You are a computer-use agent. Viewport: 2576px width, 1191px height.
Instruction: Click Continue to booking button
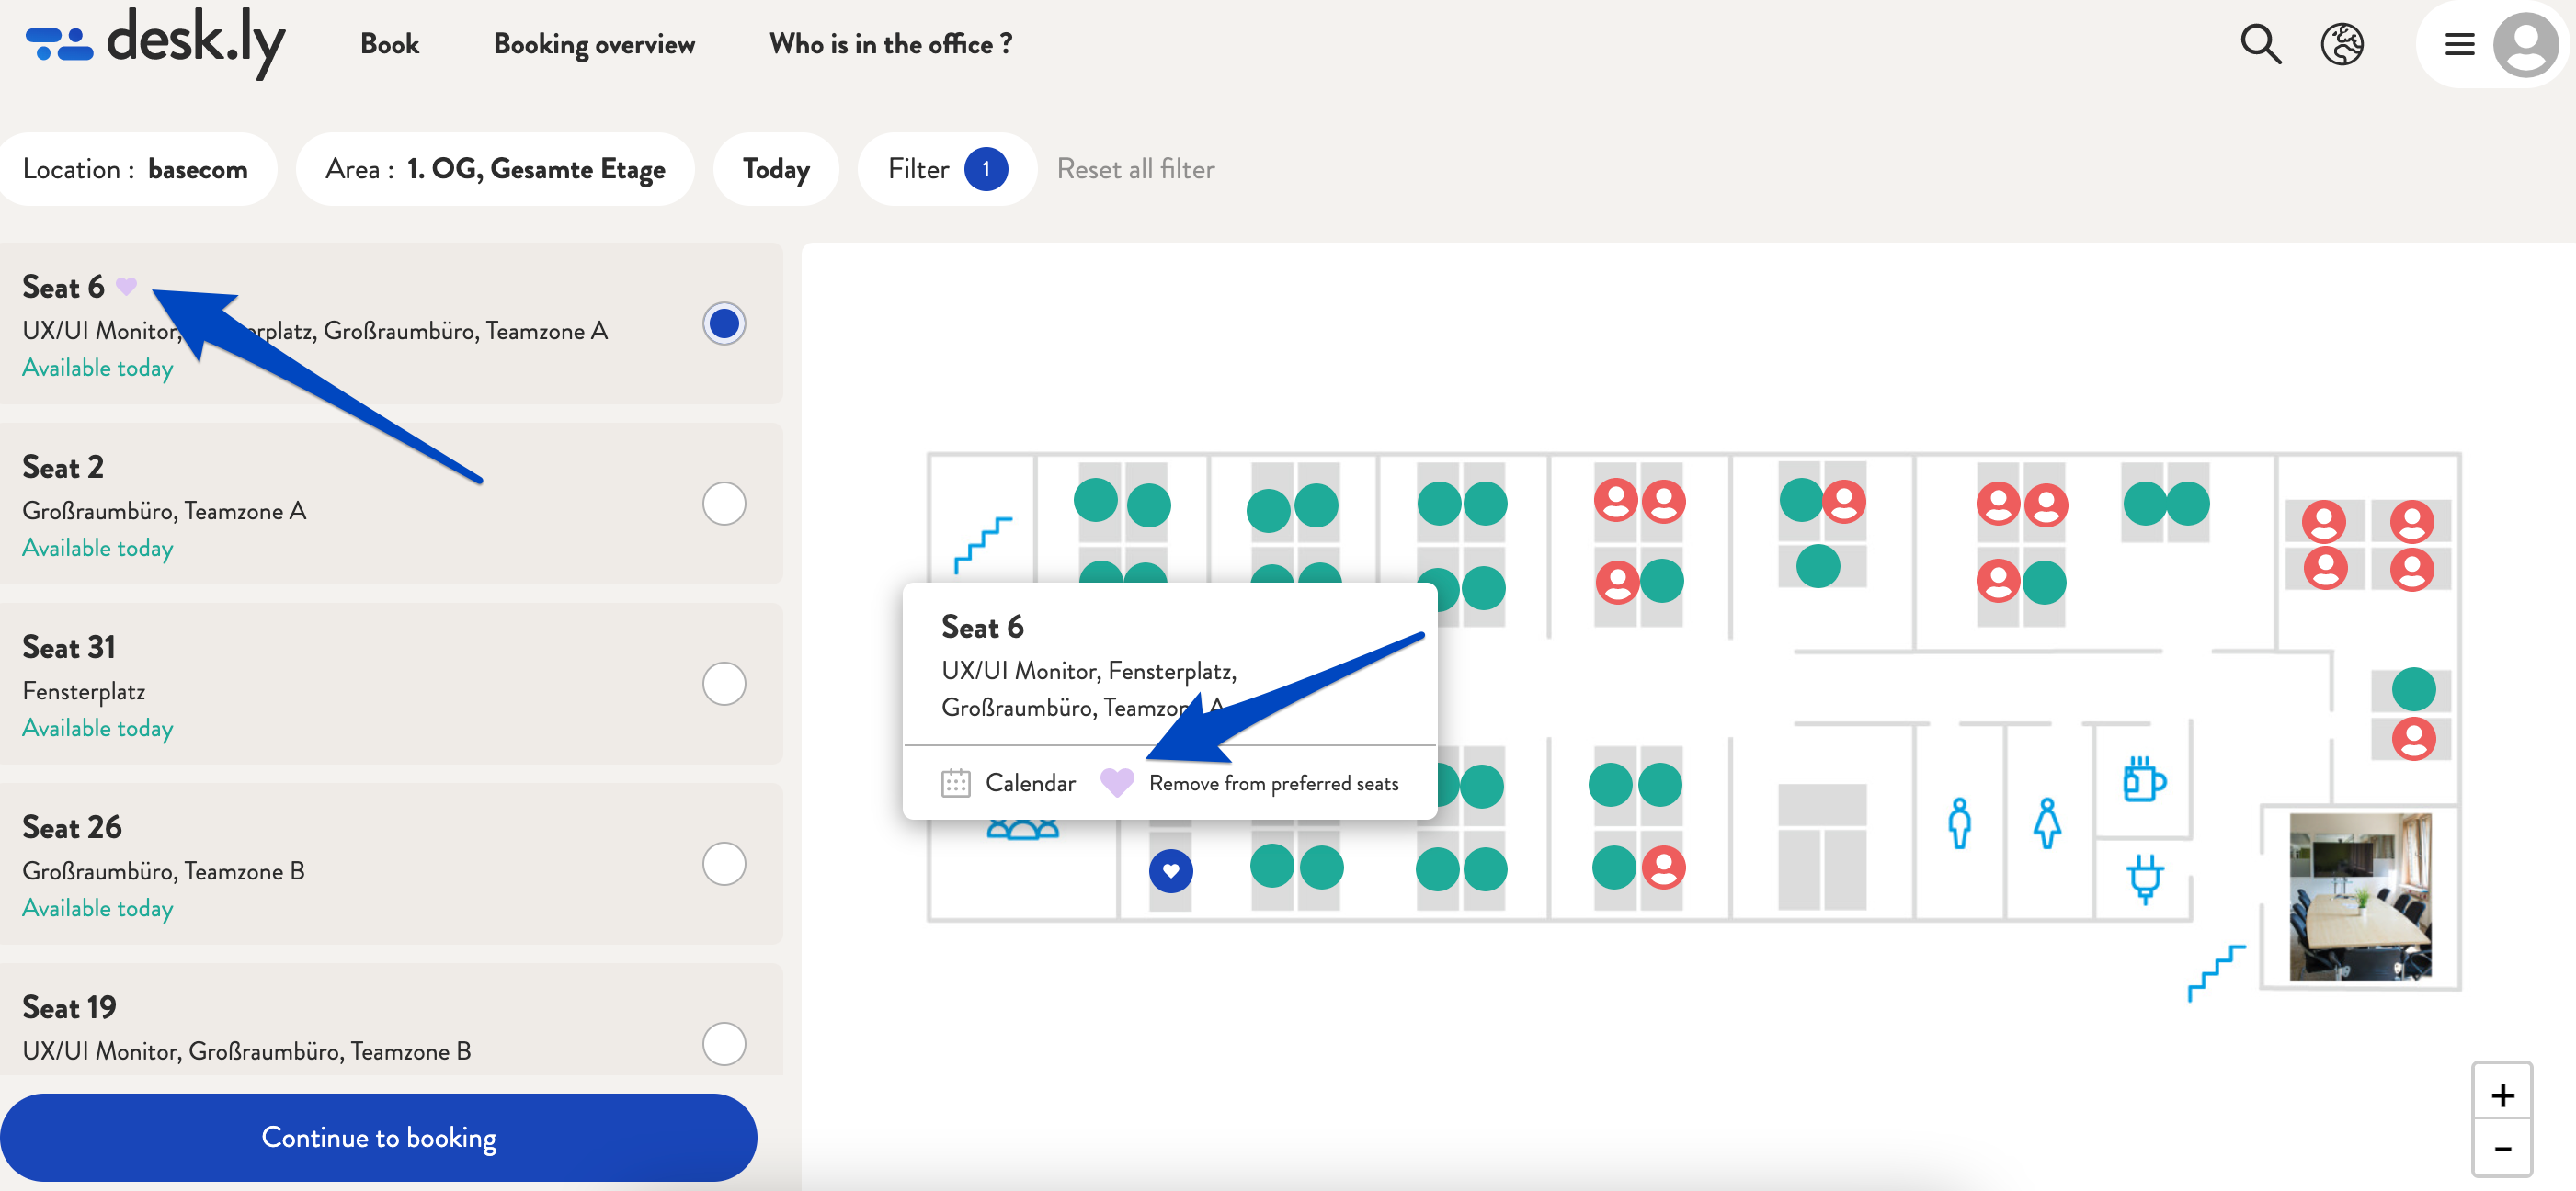click(x=380, y=1133)
